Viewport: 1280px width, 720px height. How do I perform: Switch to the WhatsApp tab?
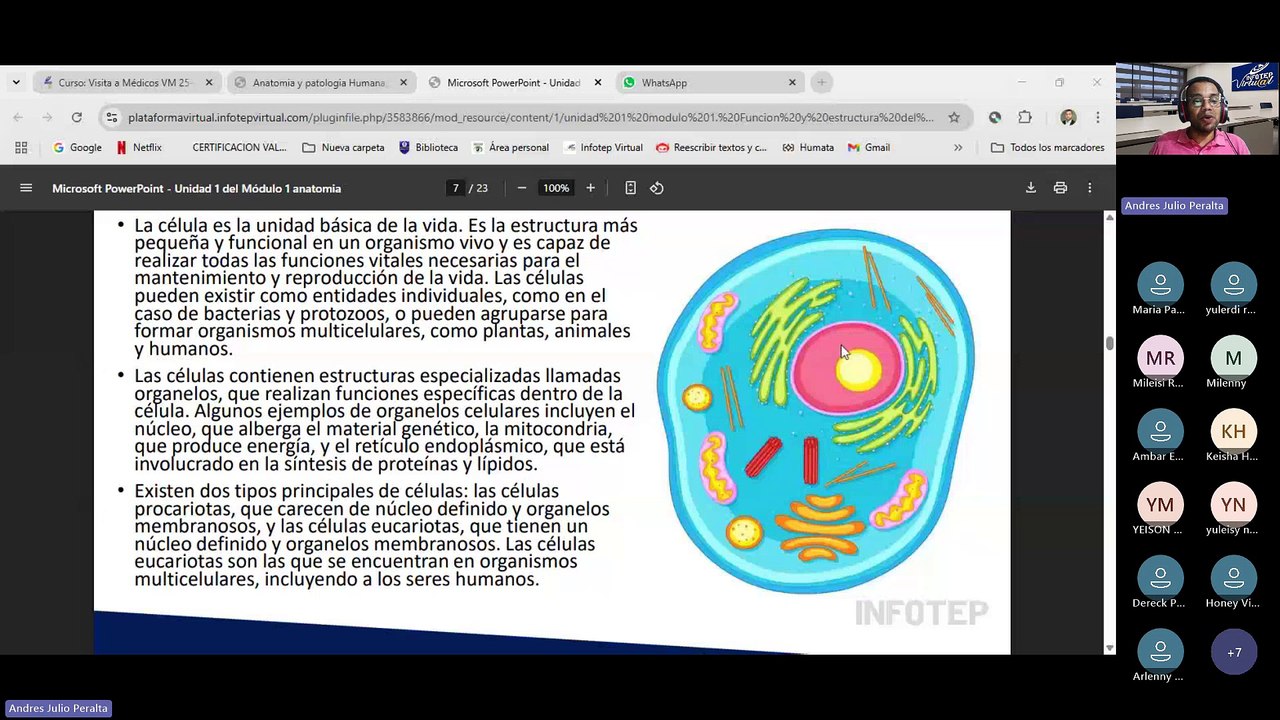pyautogui.click(x=709, y=83)
